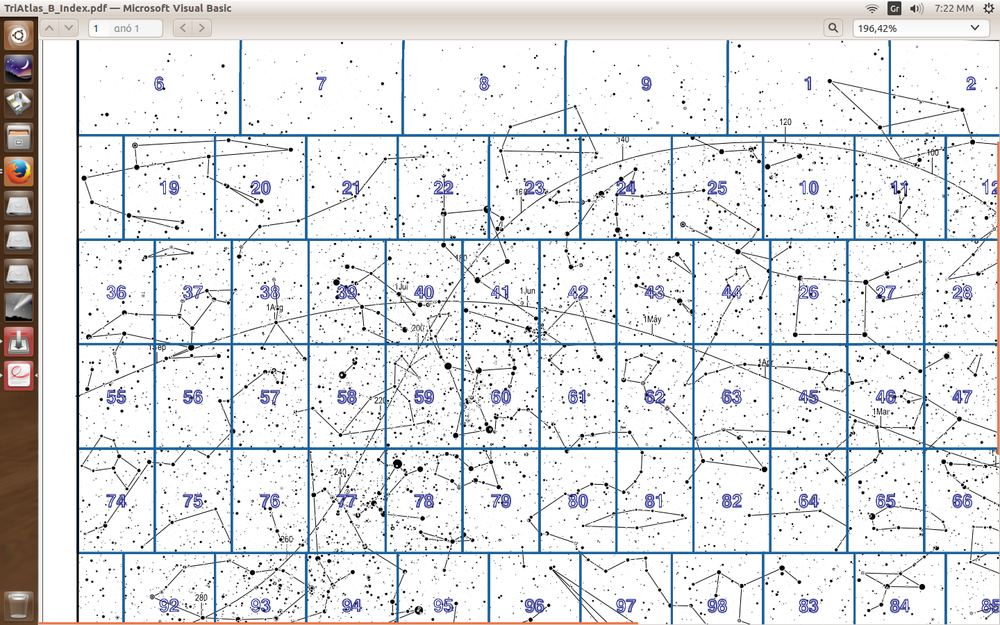The width and height of the screenshot is (1000, 625).
Task: Go to the previous page with the up arrow
Action: pyautogui.click(x=50, y=28)
